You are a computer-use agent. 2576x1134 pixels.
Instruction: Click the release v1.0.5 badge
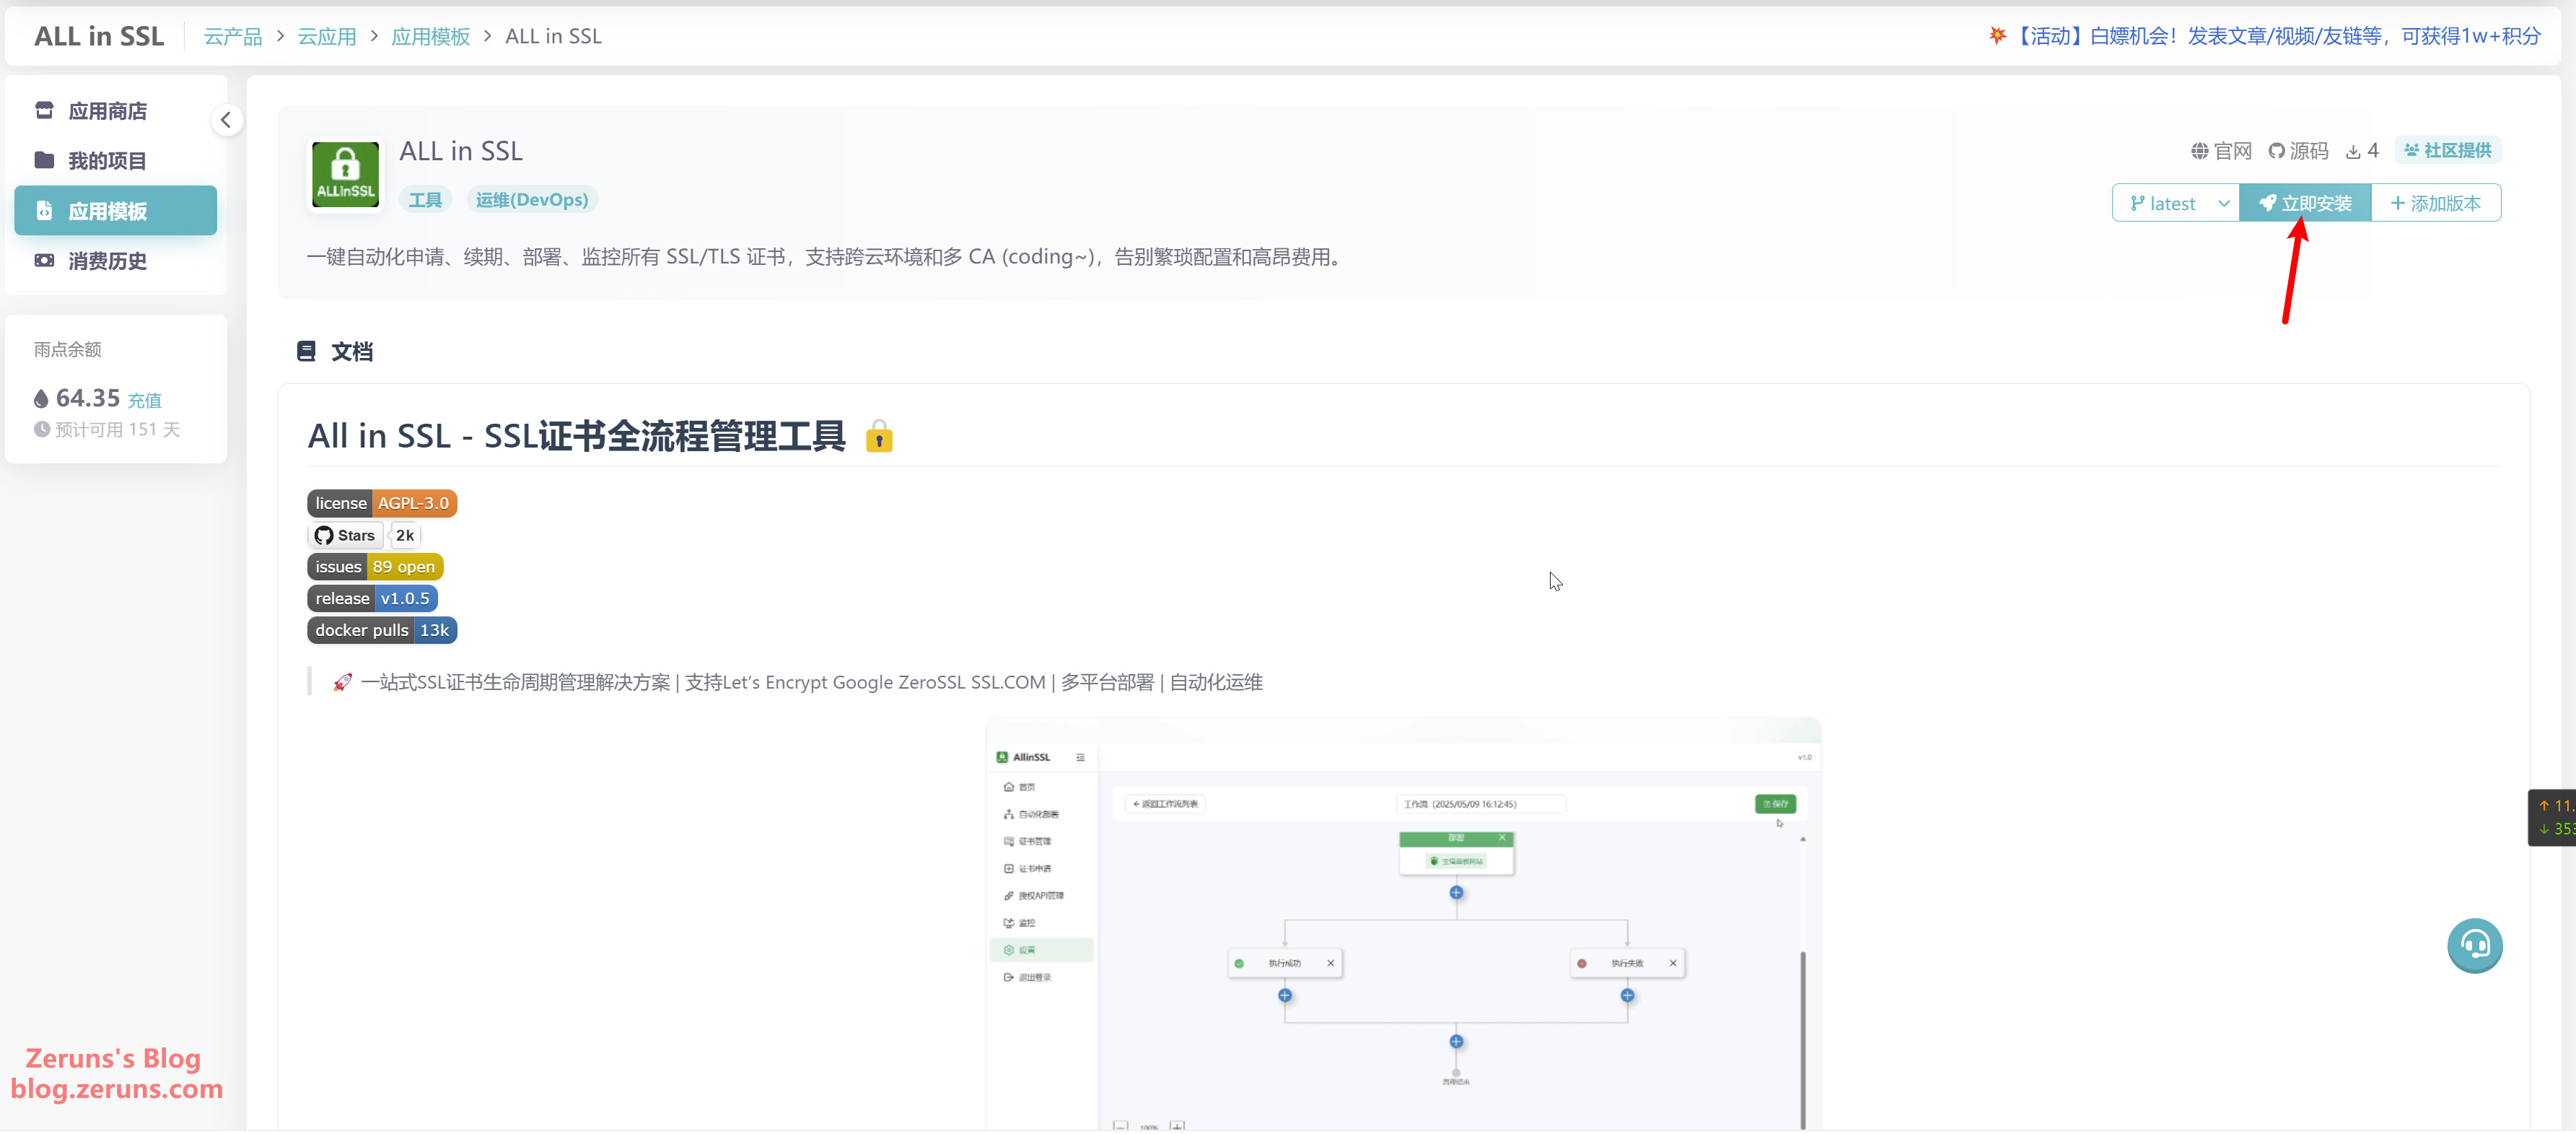coord(372,599)
